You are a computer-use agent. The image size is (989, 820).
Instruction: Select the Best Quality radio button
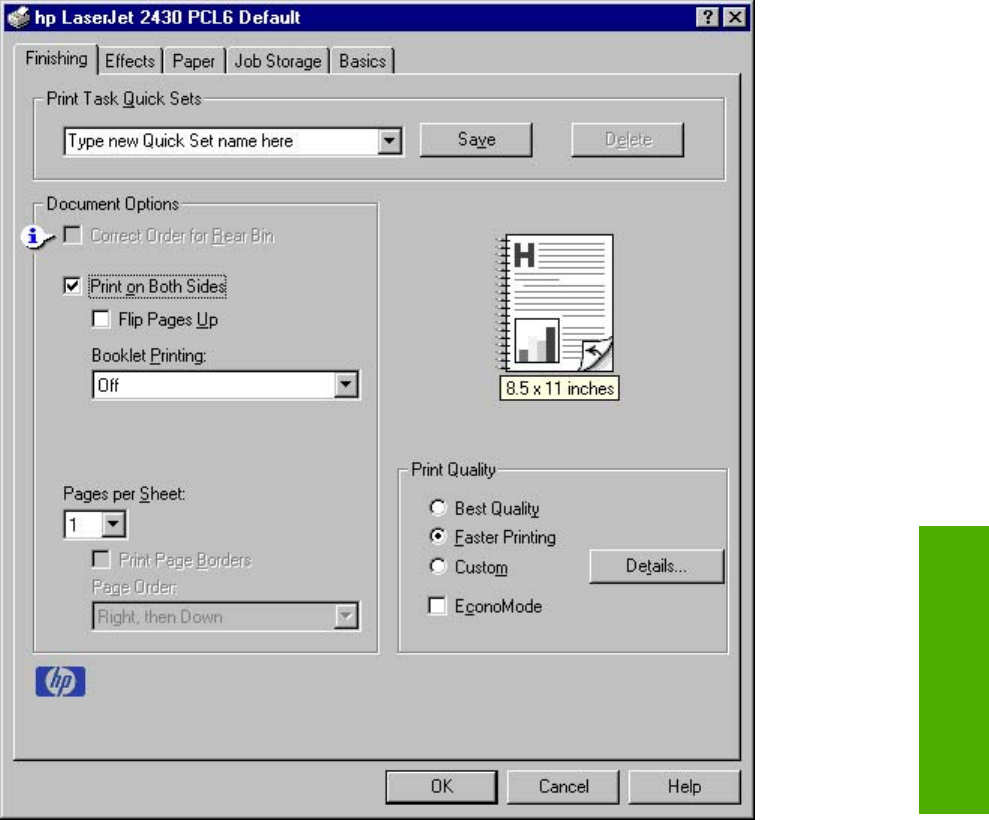tap(437, 507)
